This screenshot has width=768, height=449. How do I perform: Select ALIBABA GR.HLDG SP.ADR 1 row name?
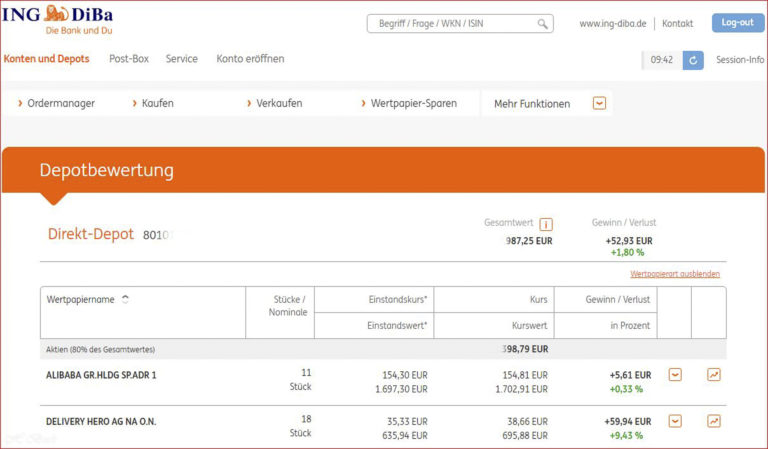101,376
